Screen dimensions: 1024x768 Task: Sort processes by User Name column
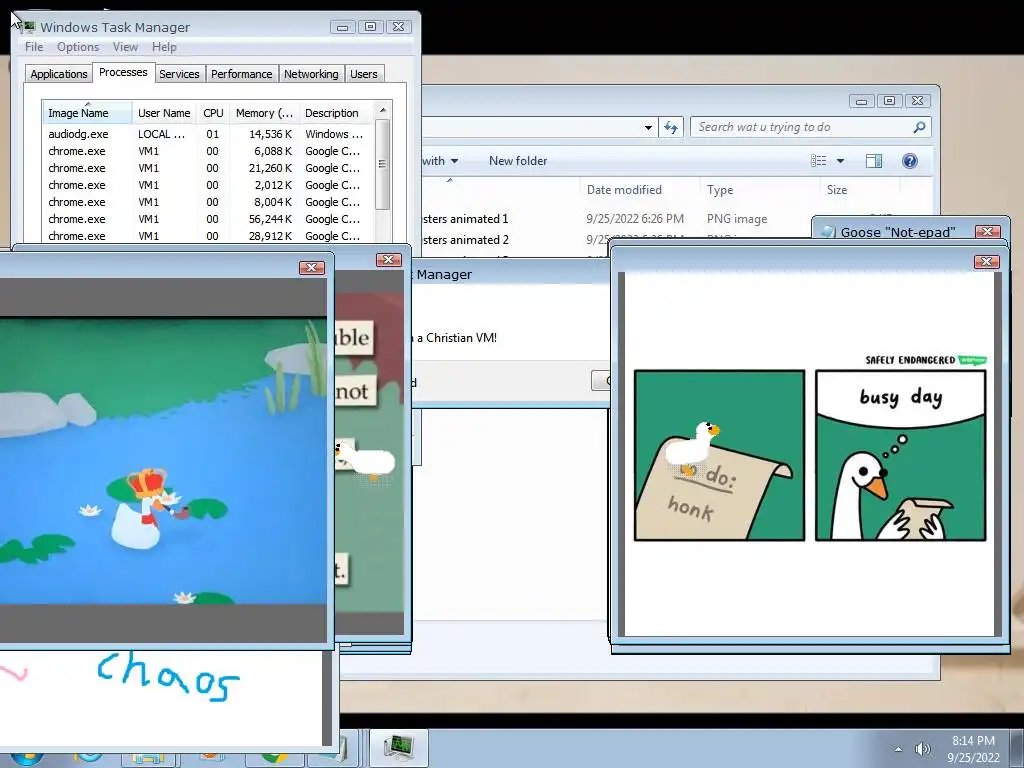164,112
